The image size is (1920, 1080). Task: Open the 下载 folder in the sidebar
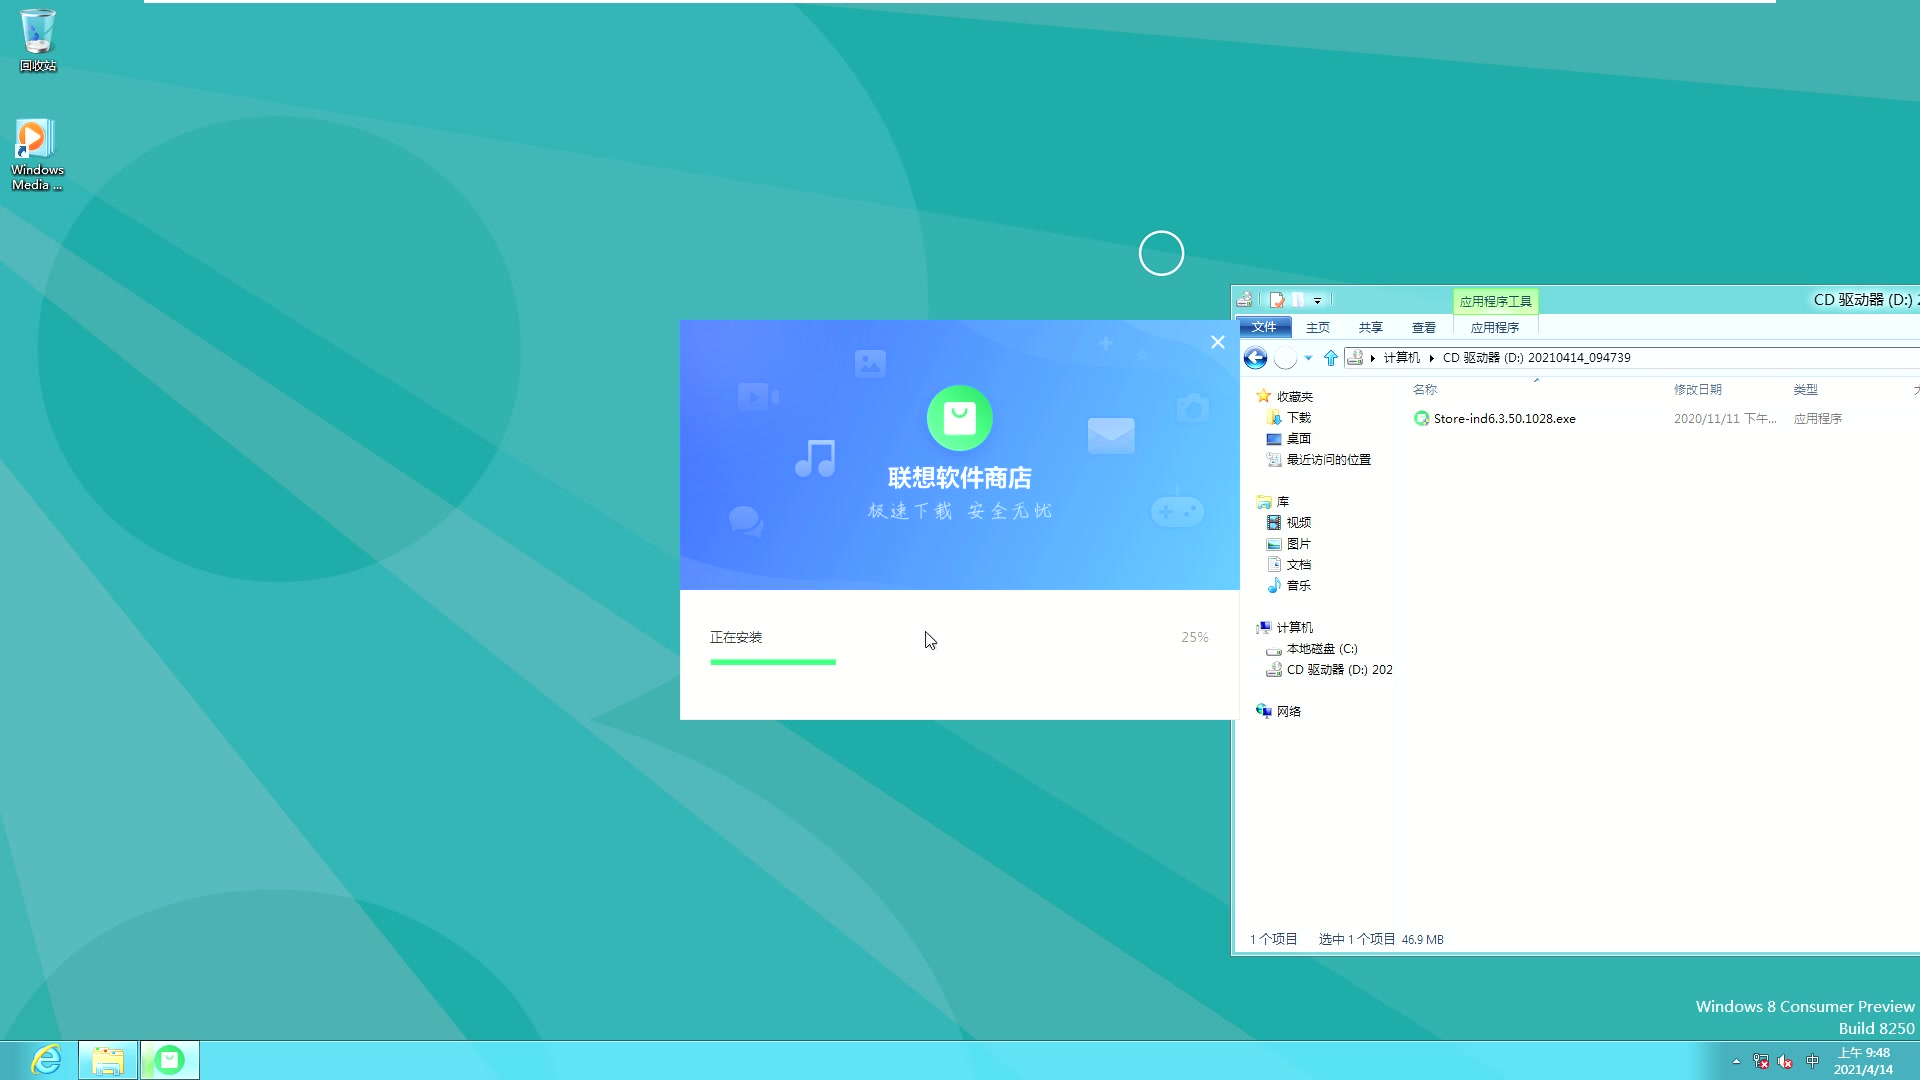click(1298, 417)
